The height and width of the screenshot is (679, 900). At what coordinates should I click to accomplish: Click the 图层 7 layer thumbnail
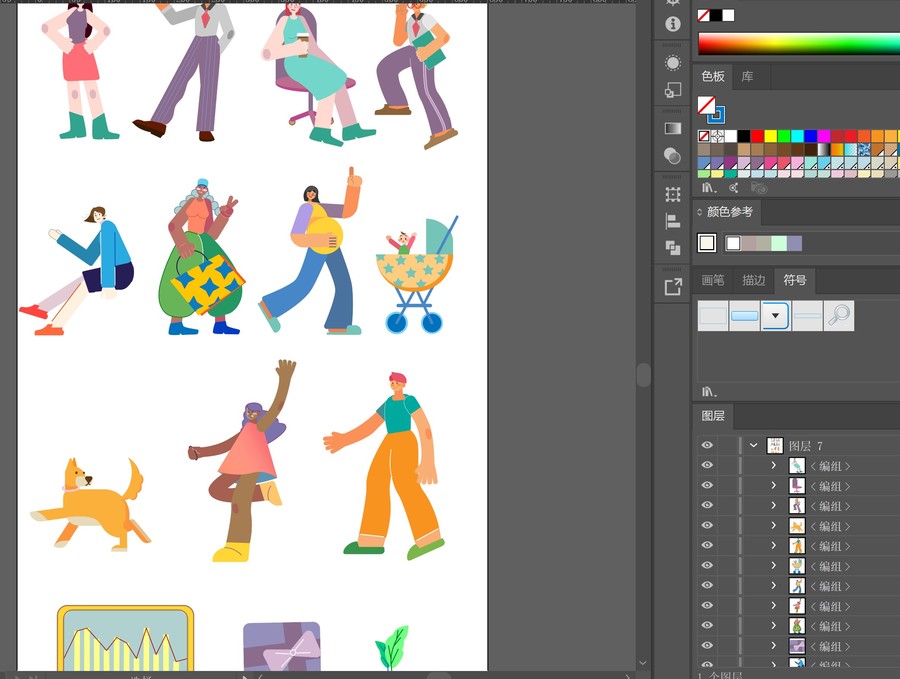pos(775,445)
